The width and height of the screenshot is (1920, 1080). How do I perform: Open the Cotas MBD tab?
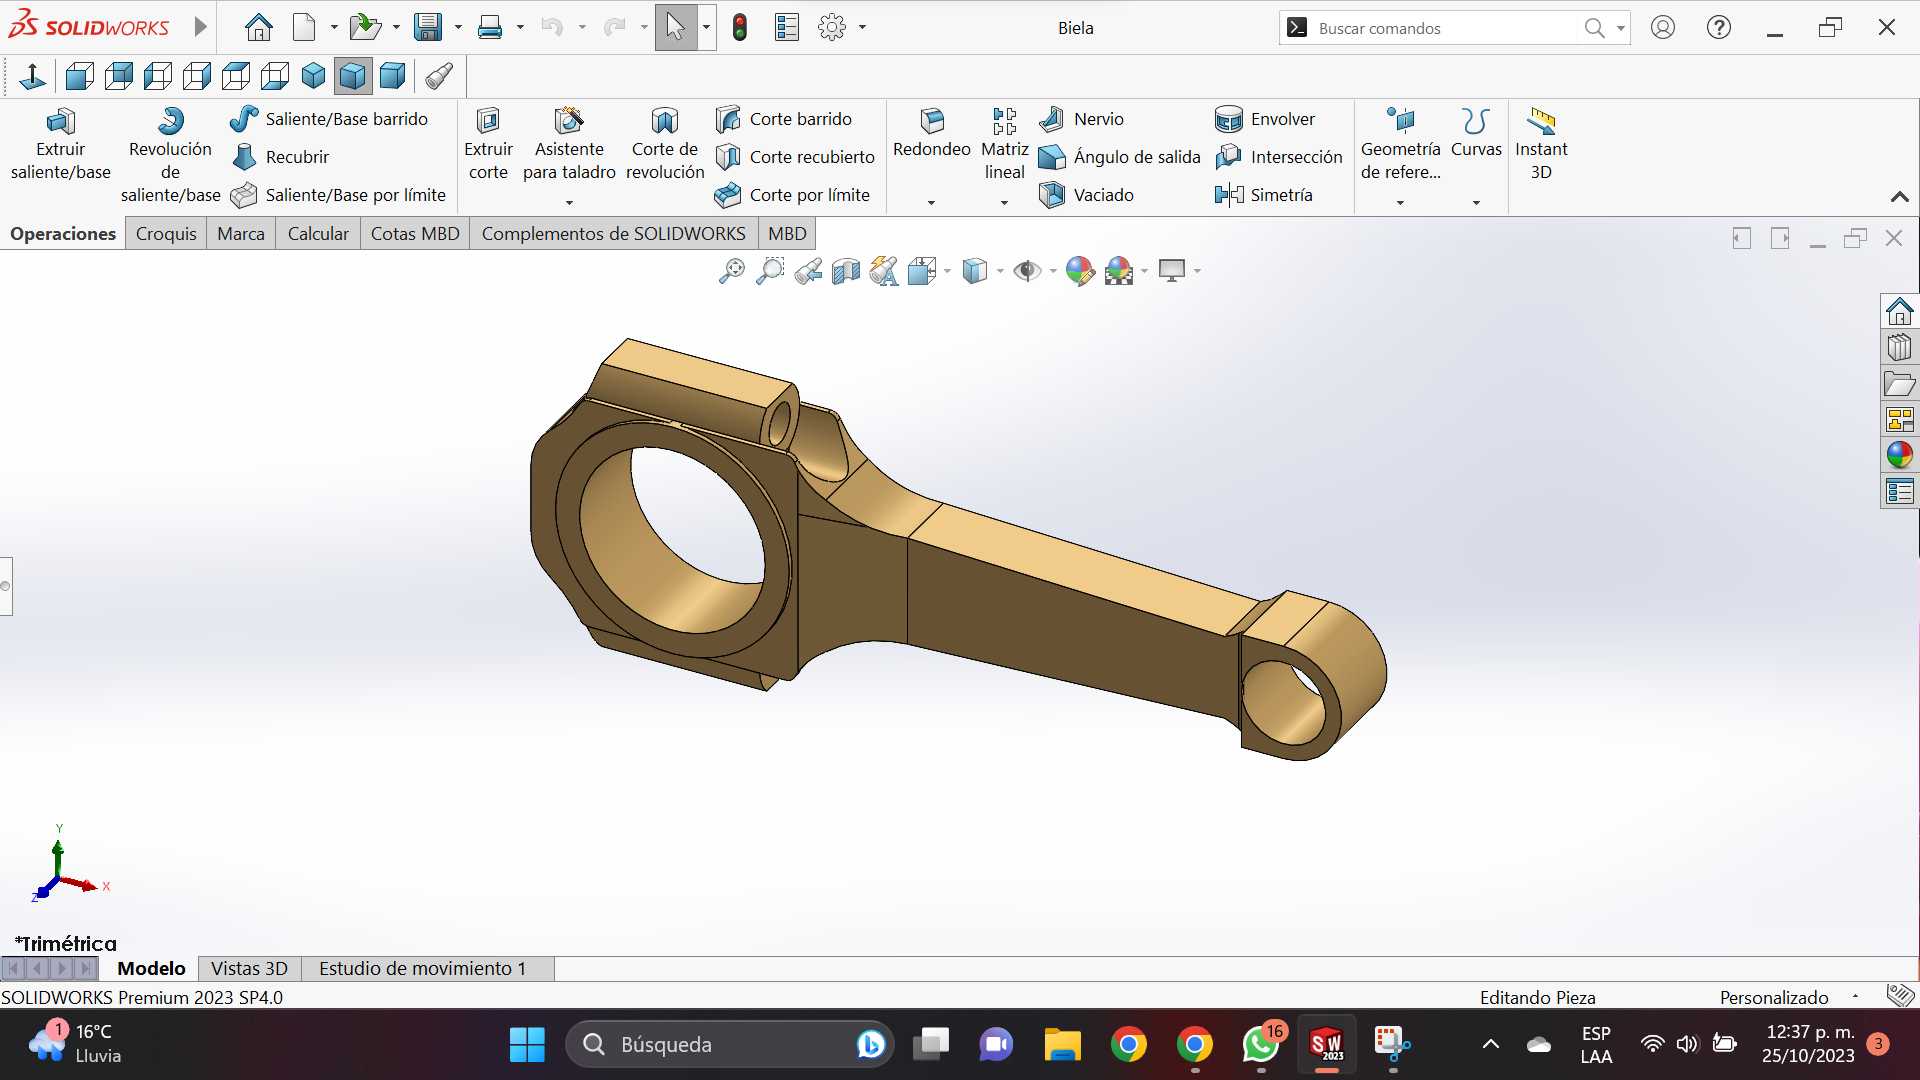point(415,234)
